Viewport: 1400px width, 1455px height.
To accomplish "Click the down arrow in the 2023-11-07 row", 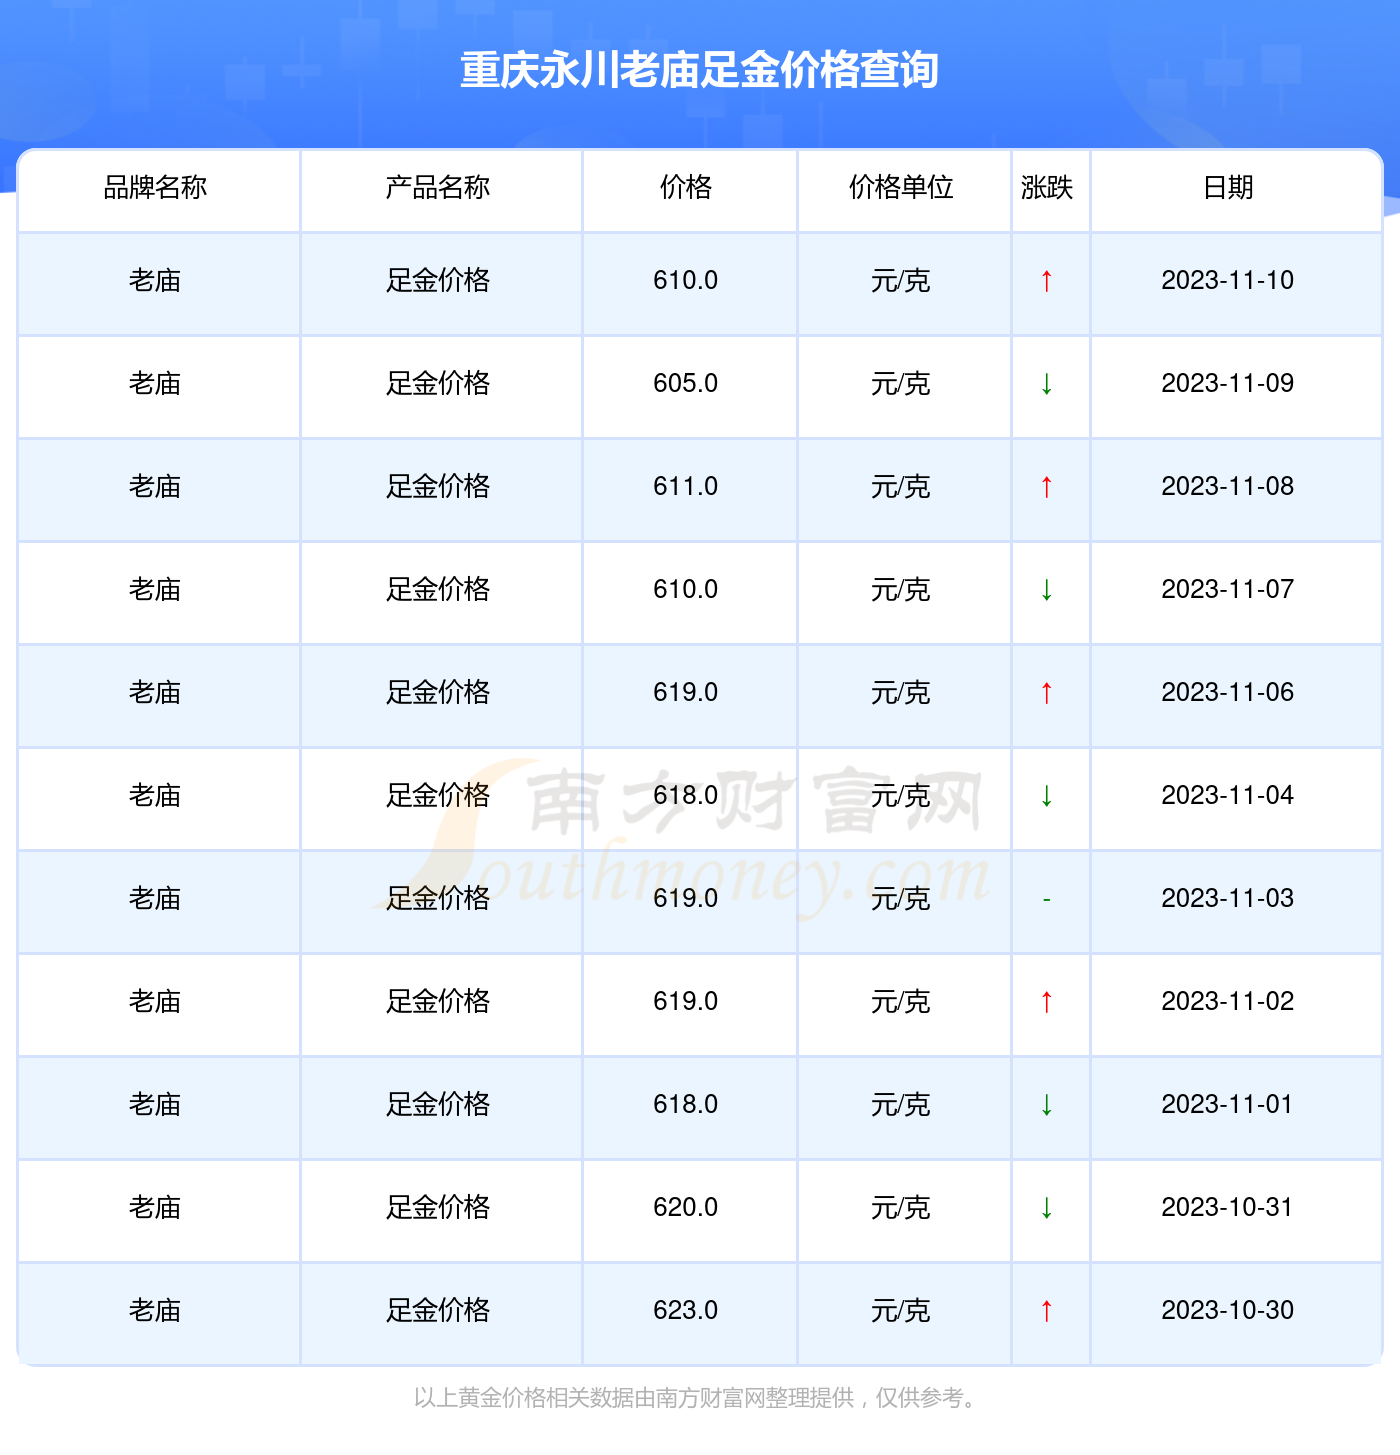I will (1046, 590).
